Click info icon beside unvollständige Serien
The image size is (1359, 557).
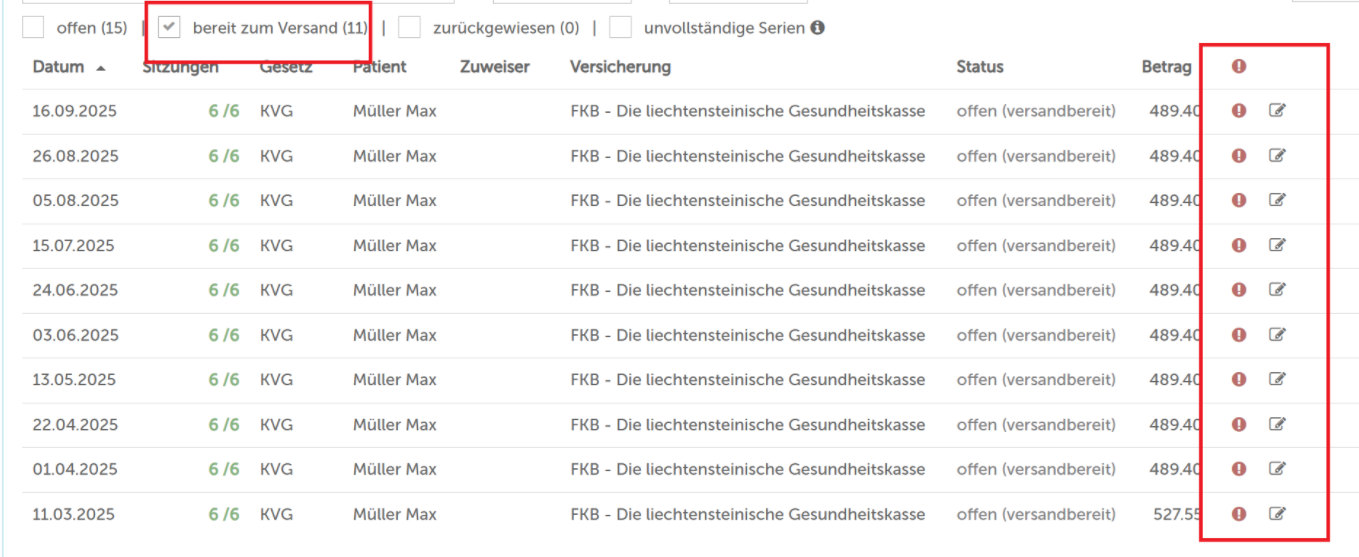click(x=817, y=28)
